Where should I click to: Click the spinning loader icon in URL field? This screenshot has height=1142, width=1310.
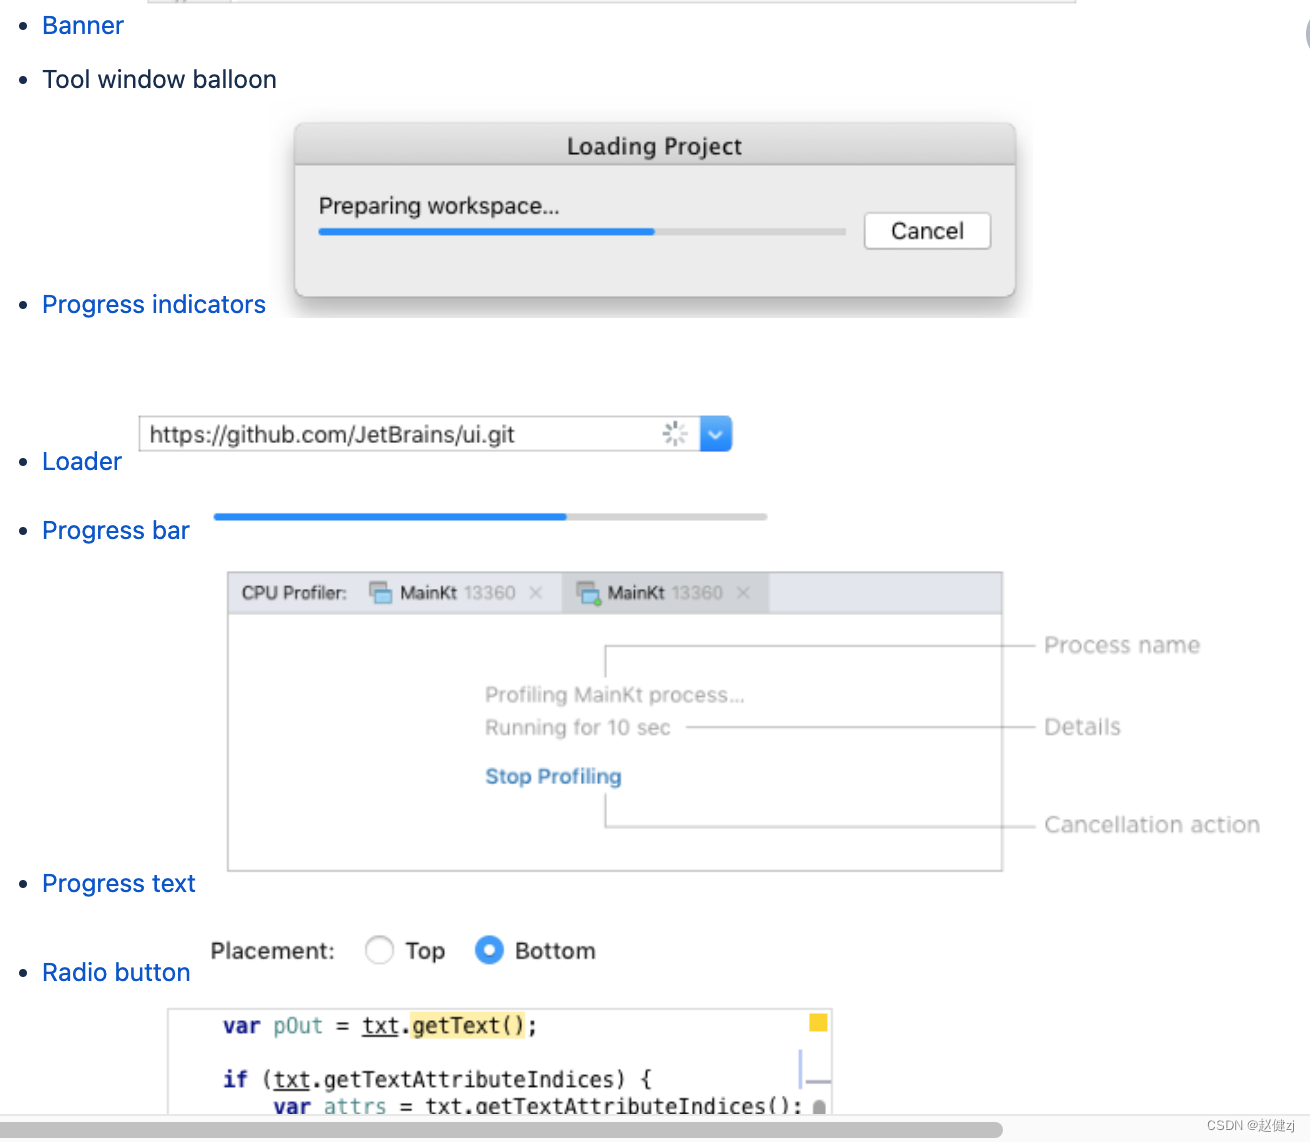675,433
